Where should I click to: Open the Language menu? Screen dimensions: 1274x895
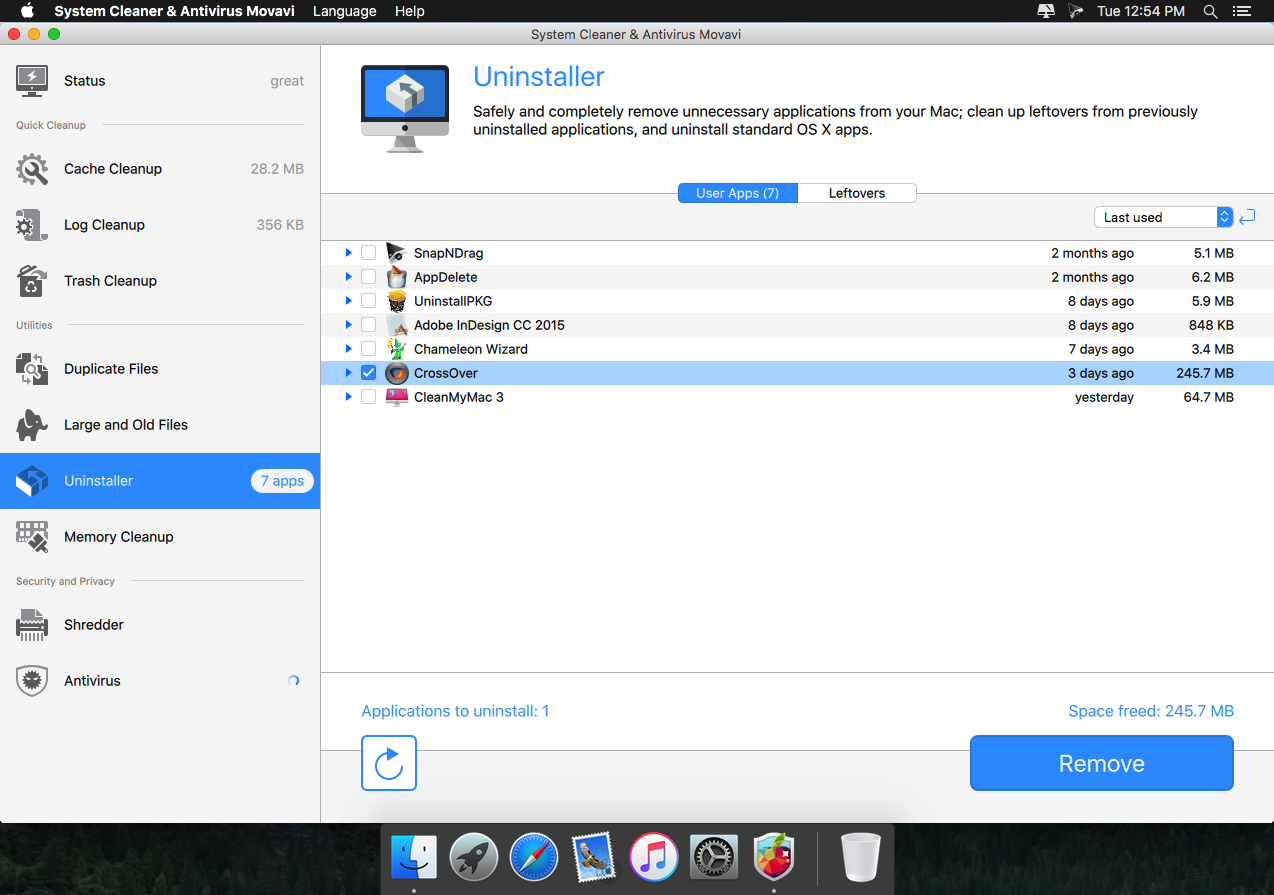345,11
